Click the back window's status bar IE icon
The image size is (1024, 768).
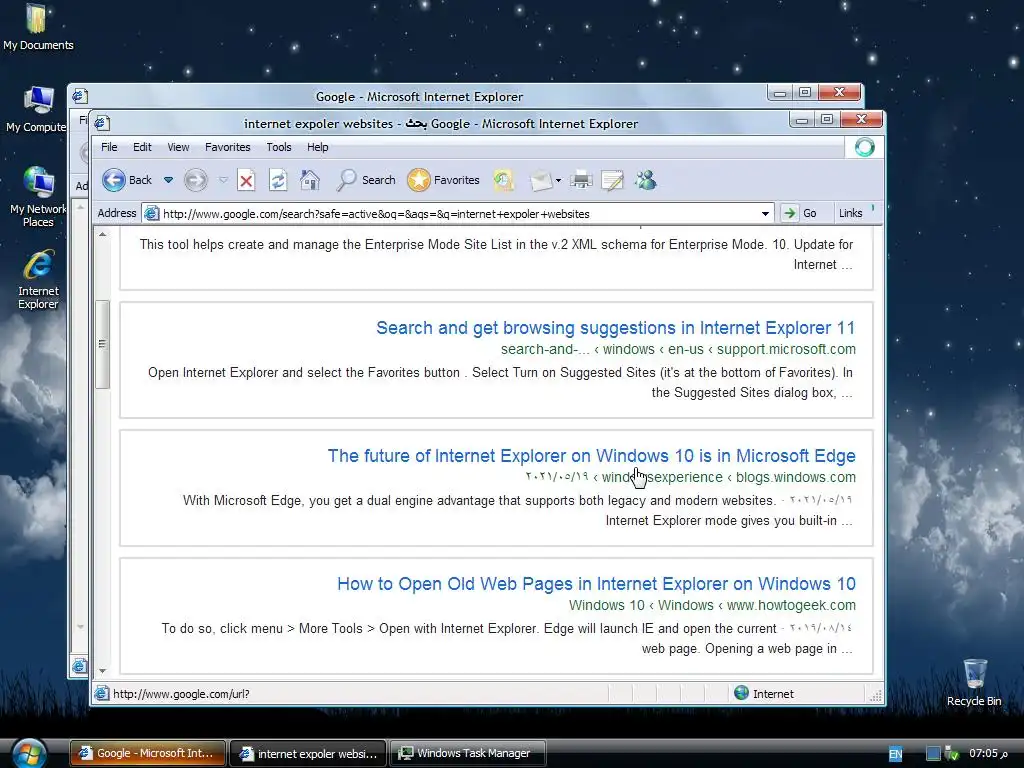79,666
